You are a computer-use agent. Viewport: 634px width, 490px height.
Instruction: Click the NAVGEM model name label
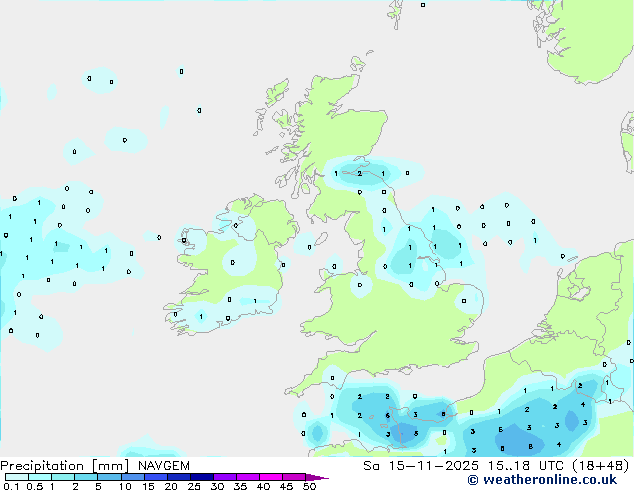(x=164, y=466)
